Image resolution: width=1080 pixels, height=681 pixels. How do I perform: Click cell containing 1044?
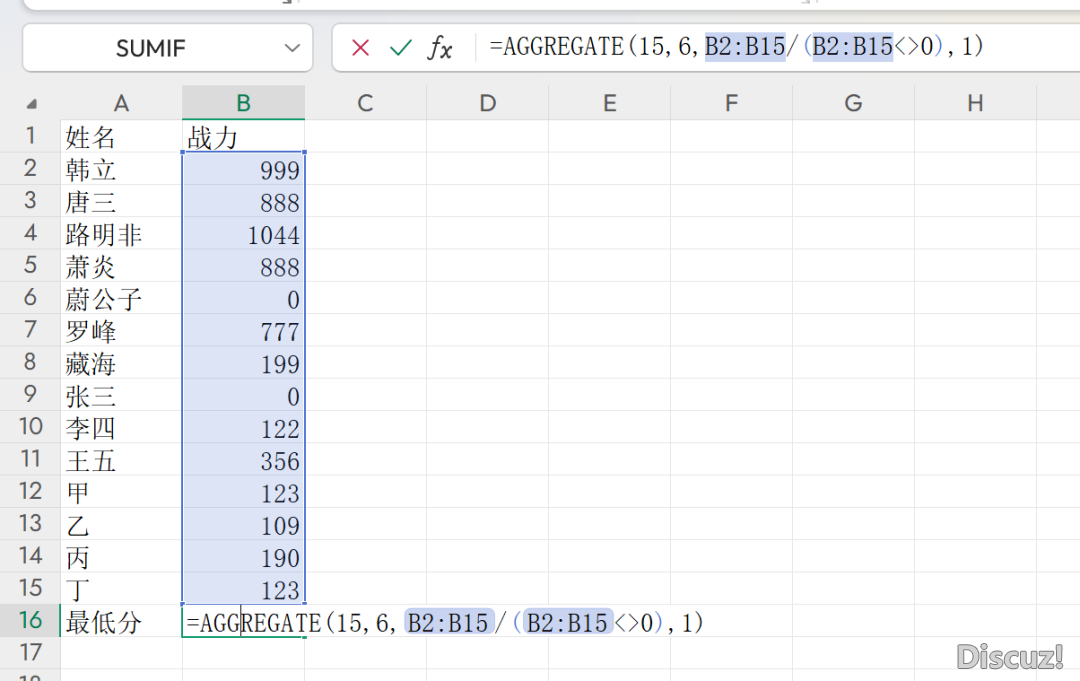[x=243, y=235]
